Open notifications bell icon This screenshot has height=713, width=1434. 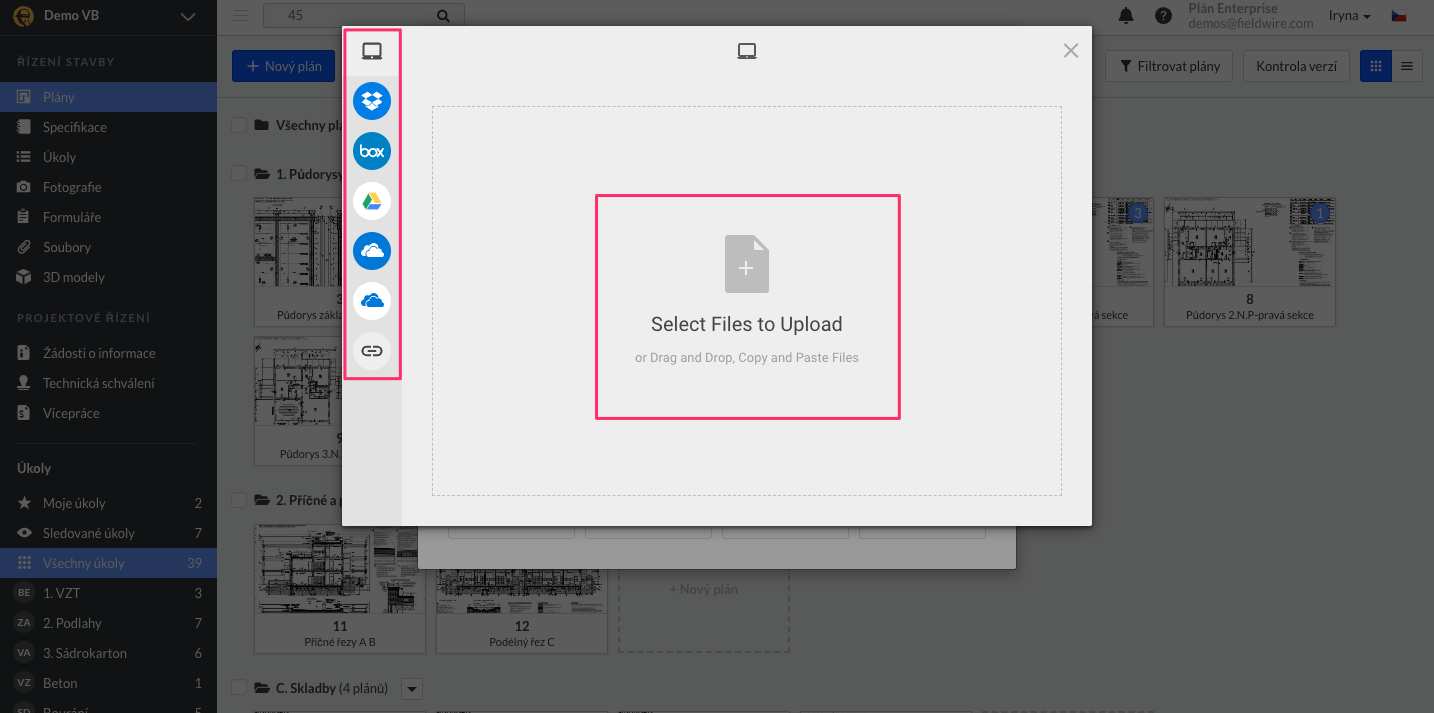coord(1126,16)
